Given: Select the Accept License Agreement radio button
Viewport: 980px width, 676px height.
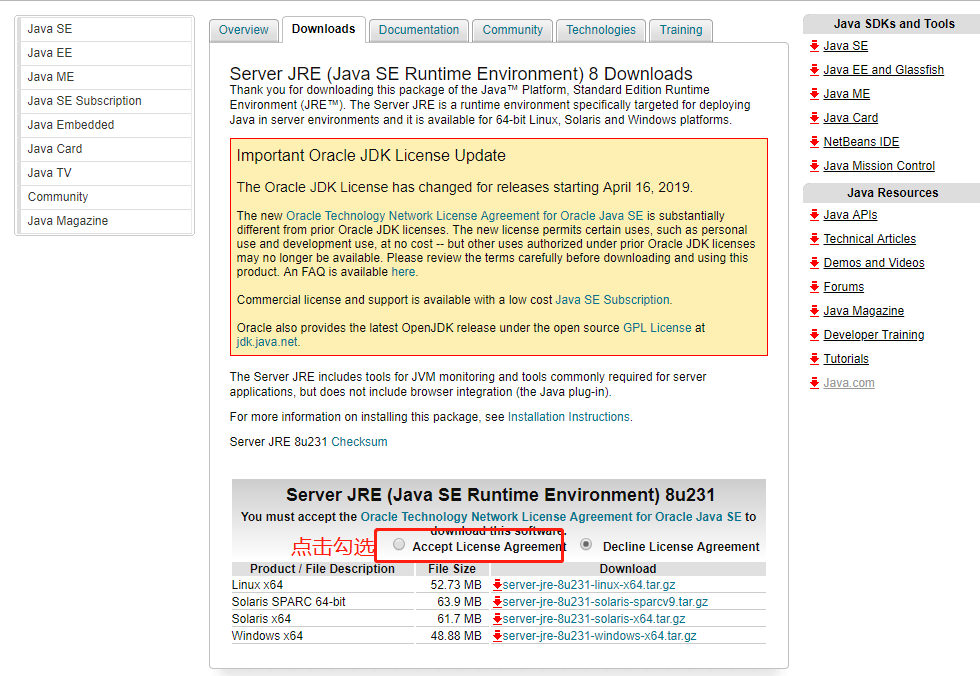Looking at the screenshot, I should click(x=399, y=544).
